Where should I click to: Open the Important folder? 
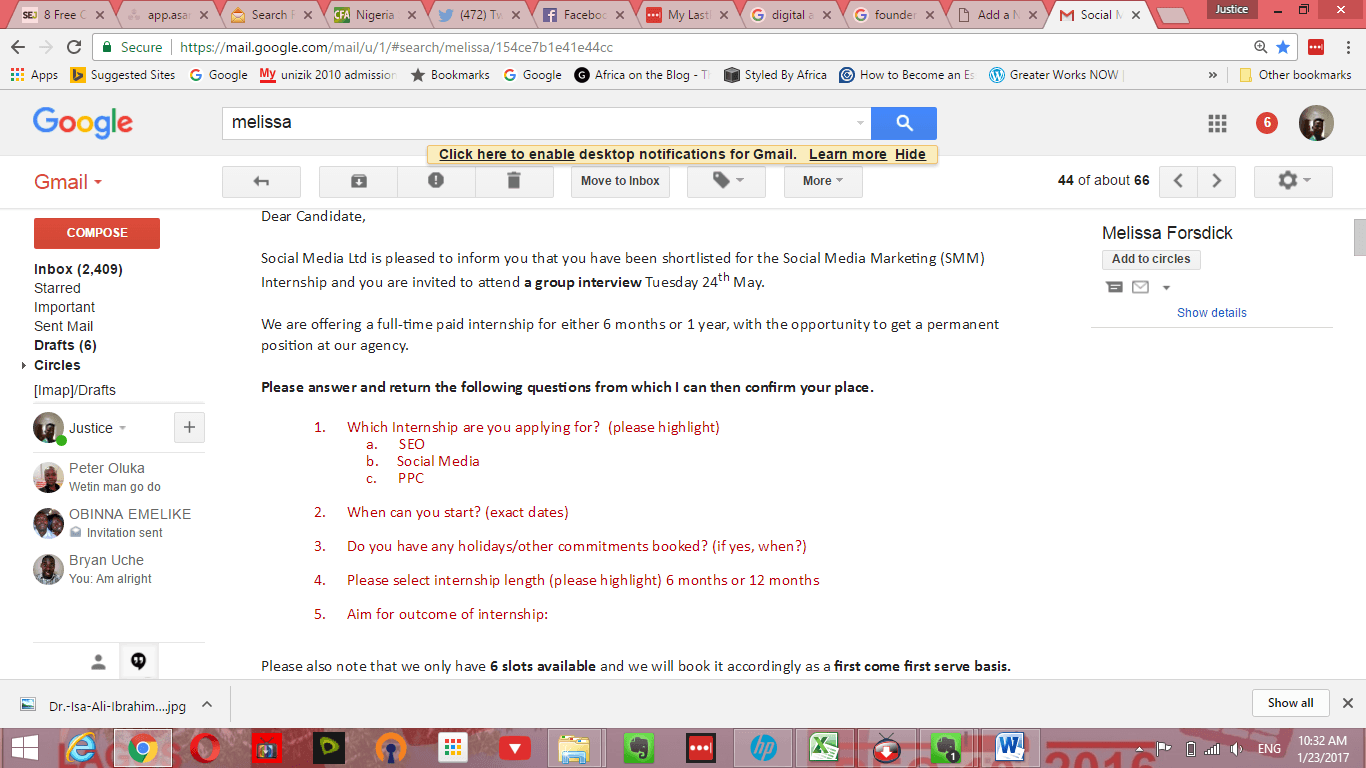point(64,307)
